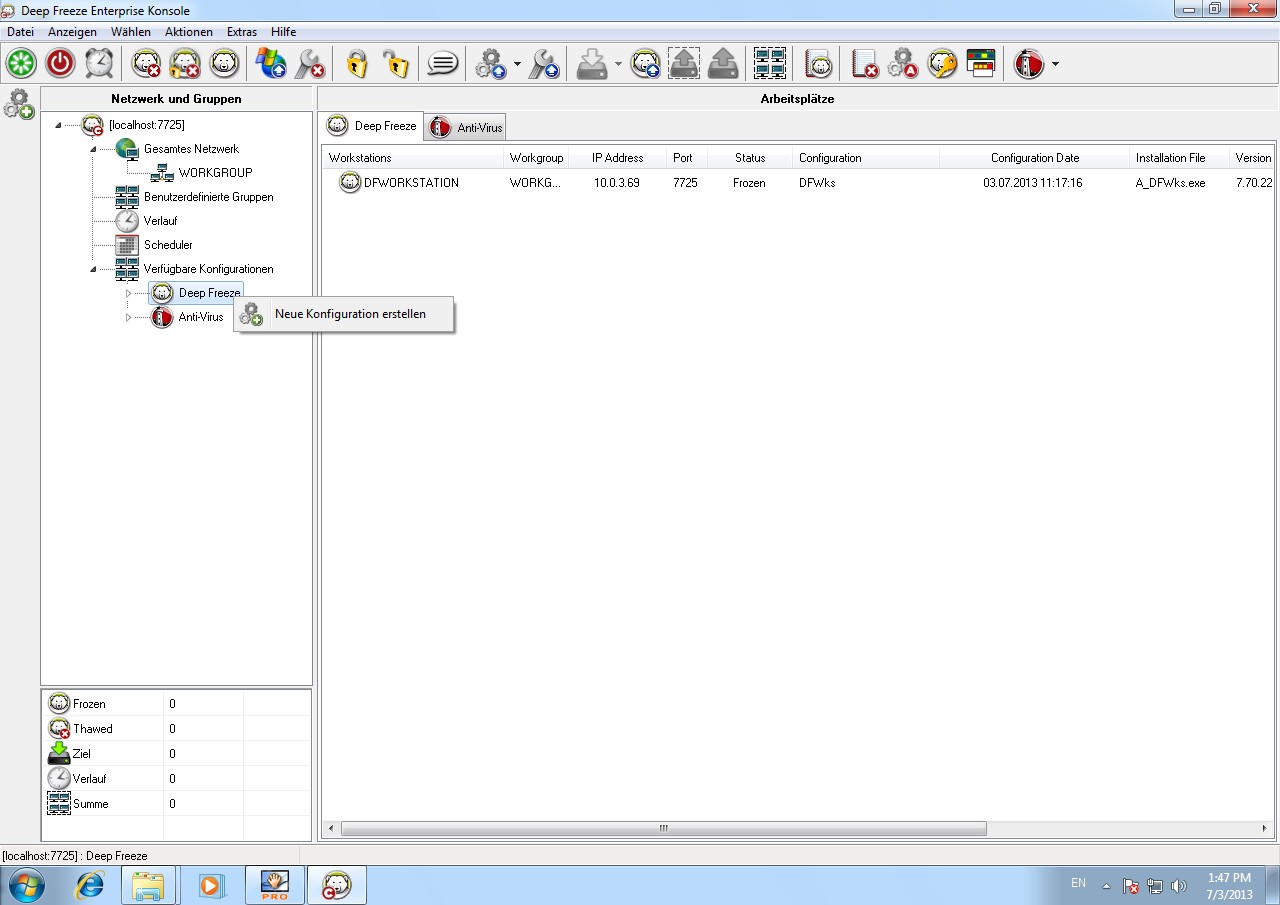
Task: Click the workstation list horizontal scrollbar thumb
Action: (x=664, y=829)
